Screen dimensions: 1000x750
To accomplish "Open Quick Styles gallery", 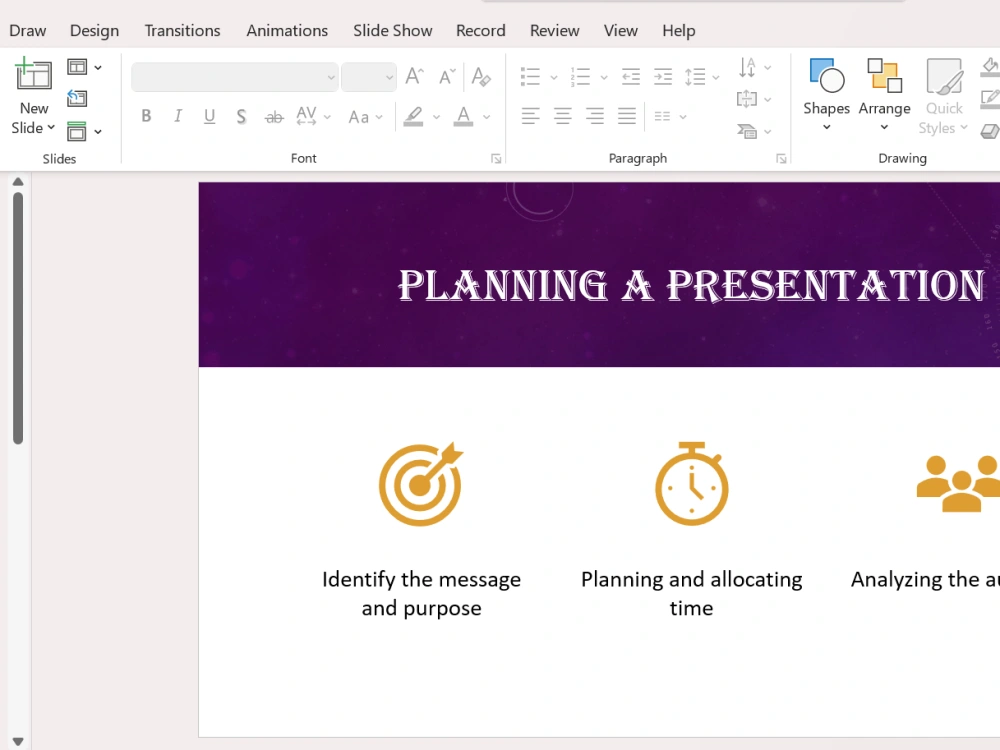I will (x=944, y=96).
